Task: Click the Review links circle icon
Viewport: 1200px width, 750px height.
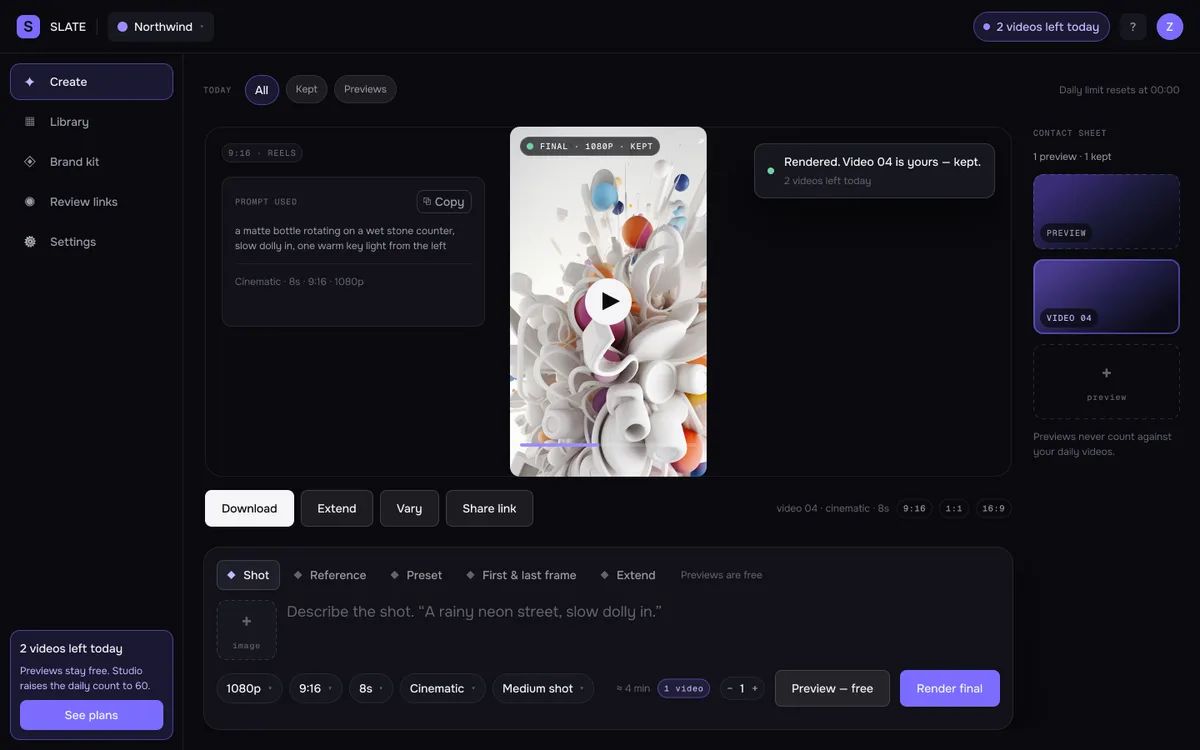Action: point(30,202)
